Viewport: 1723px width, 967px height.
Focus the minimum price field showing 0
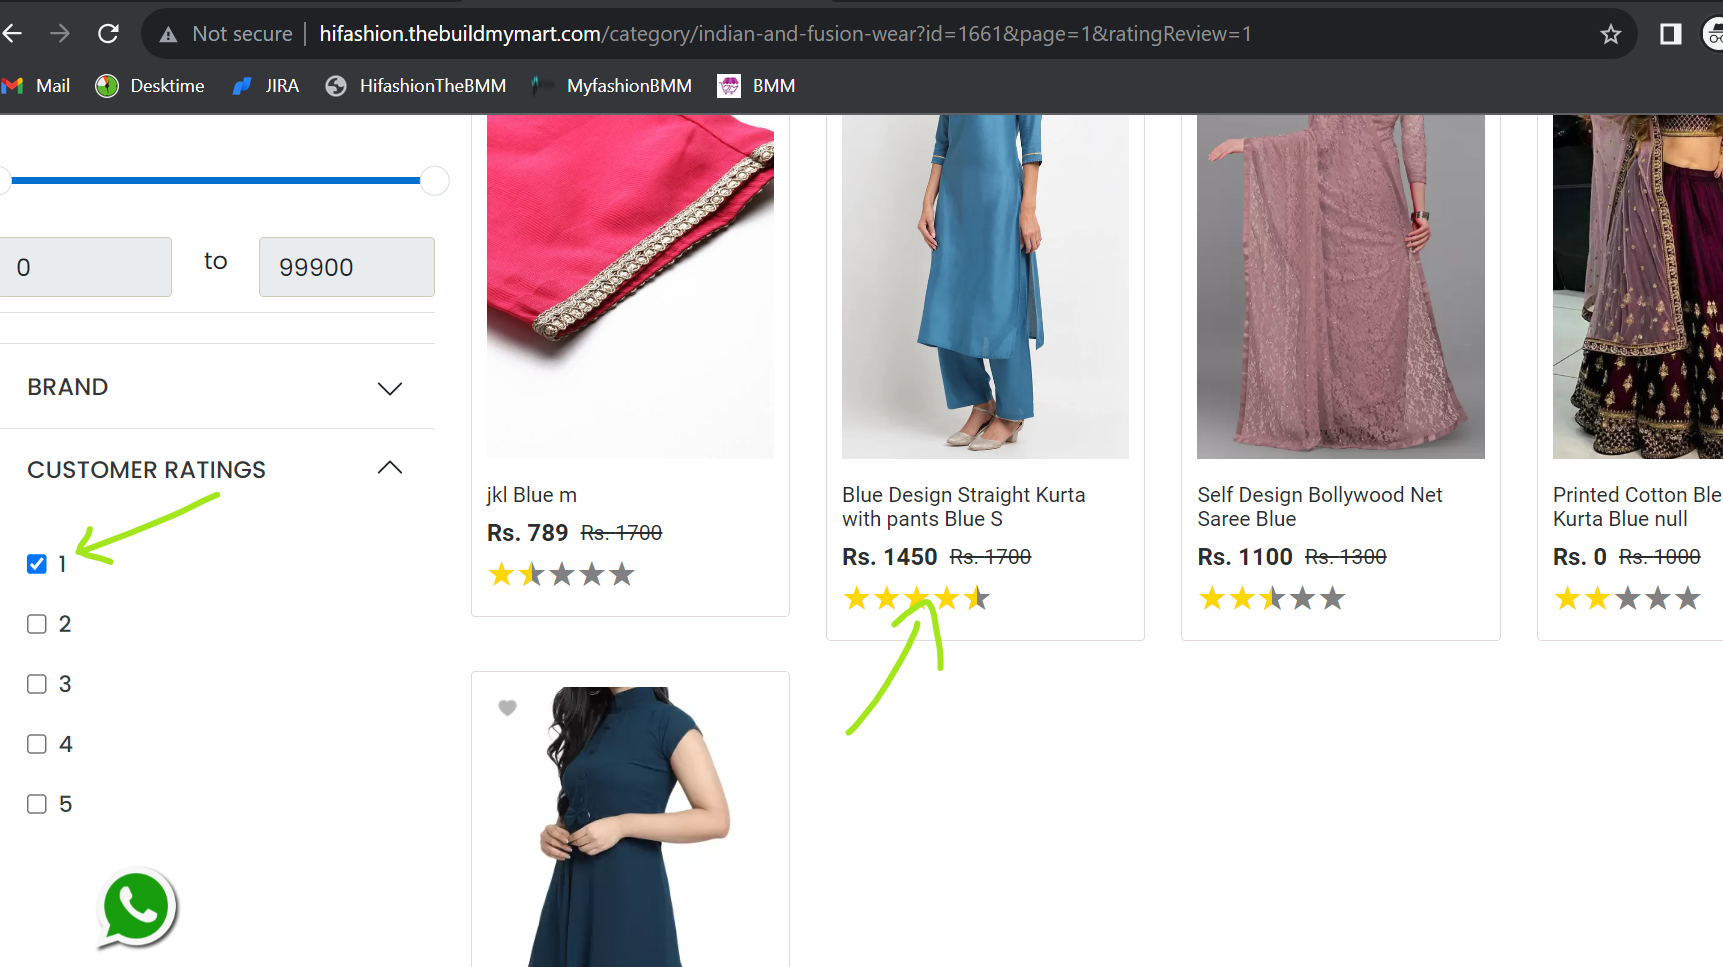[86, 267]
